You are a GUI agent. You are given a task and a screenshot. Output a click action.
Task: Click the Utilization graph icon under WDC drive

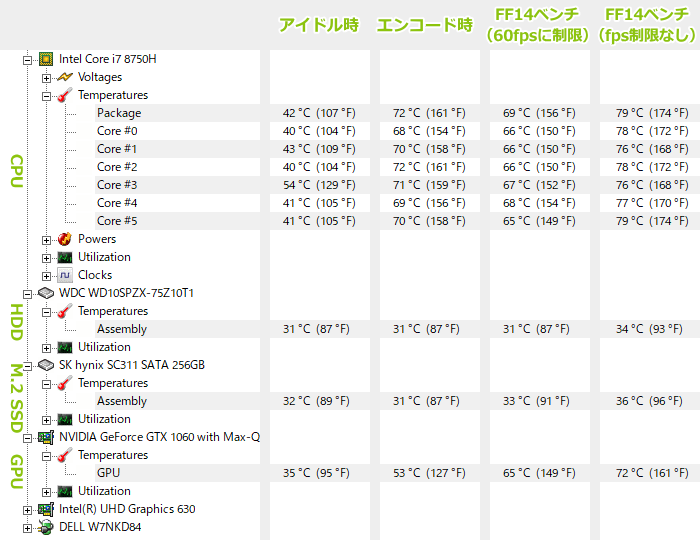tap(65, 347)
